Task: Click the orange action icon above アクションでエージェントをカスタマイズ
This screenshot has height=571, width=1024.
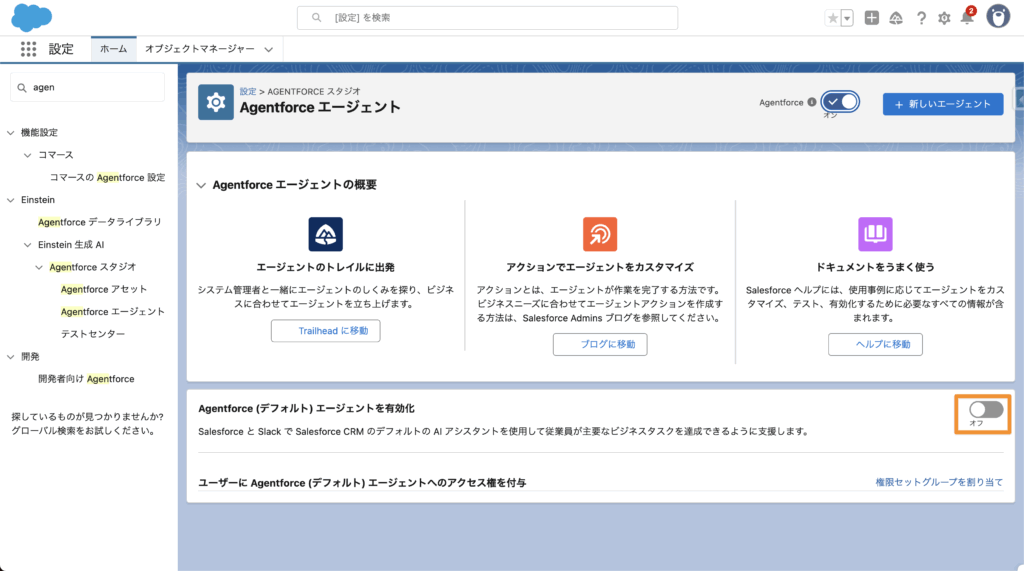Action: click(600, 234)
